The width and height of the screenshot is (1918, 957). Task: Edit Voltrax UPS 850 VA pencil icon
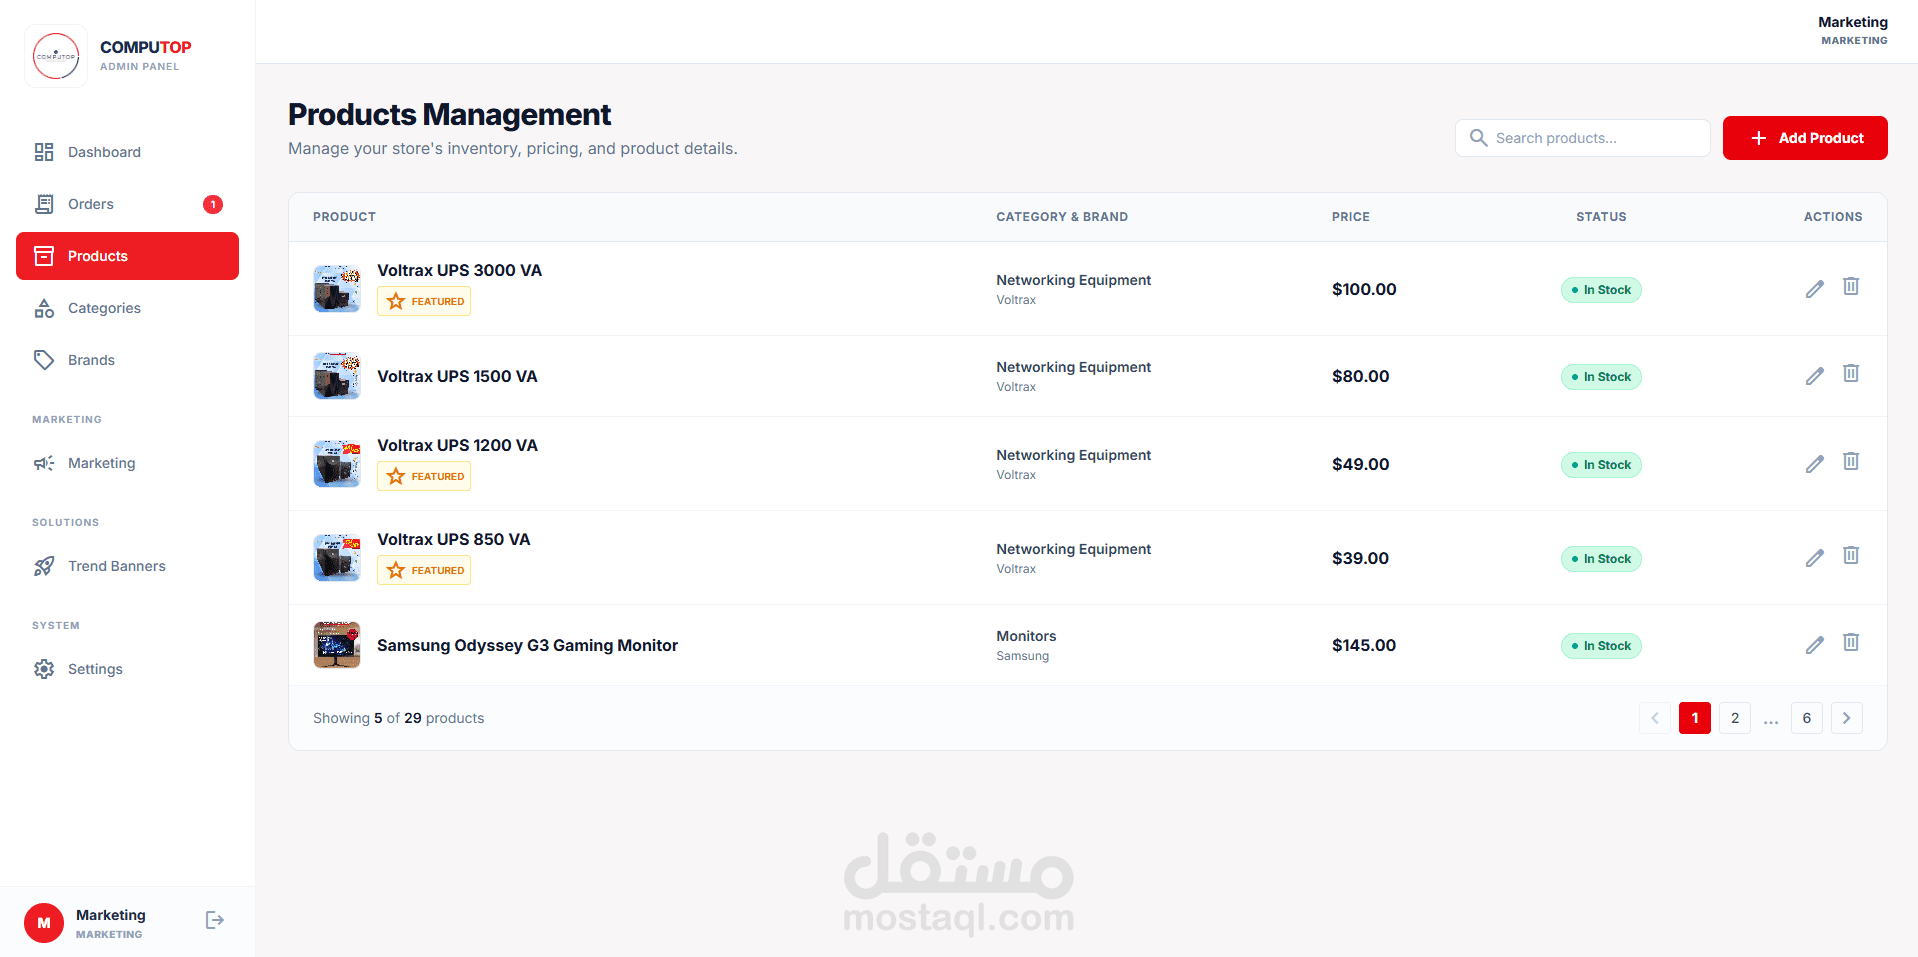(x=1815, y=558)
